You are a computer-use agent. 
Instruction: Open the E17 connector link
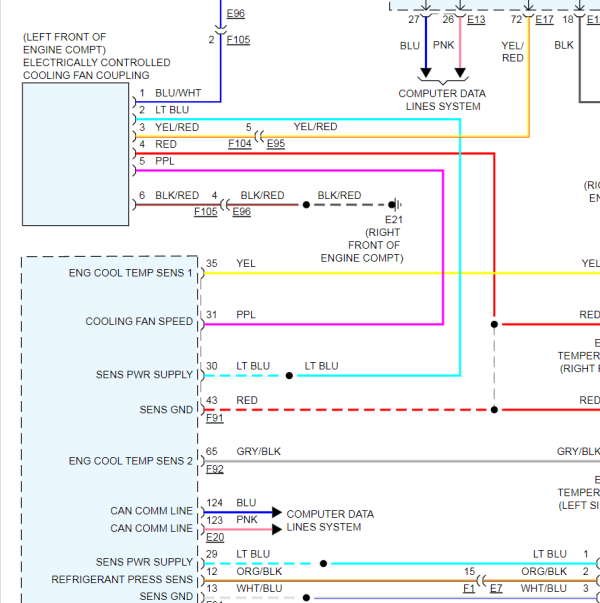544,20
